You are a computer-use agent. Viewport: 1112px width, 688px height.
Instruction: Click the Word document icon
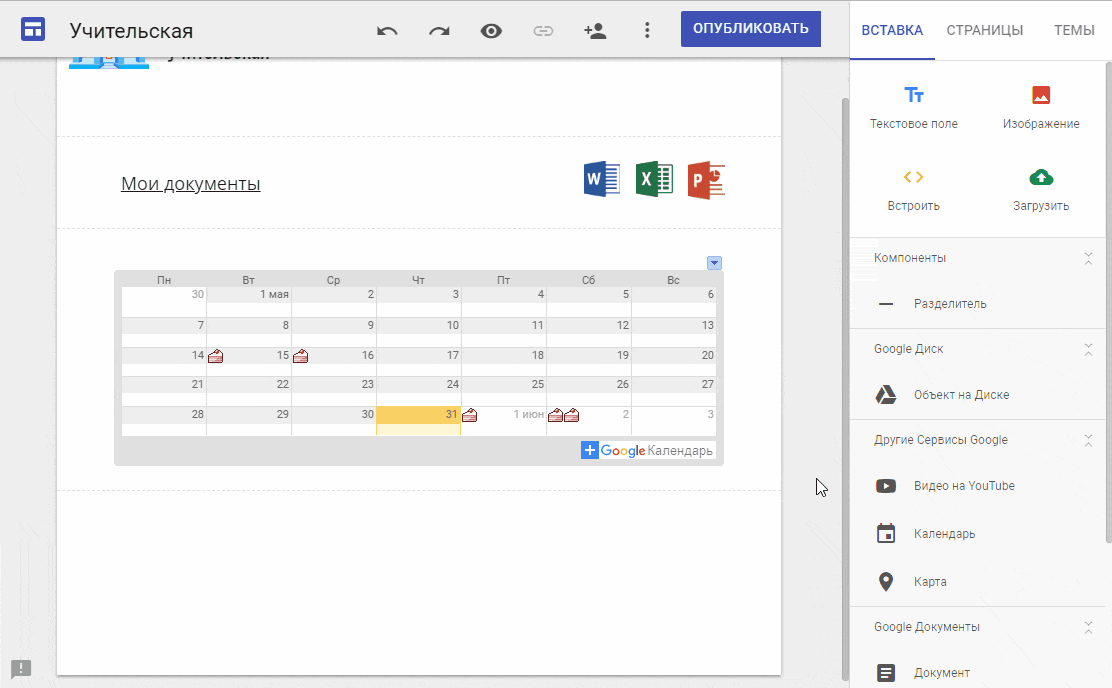(x=601, y=179)
